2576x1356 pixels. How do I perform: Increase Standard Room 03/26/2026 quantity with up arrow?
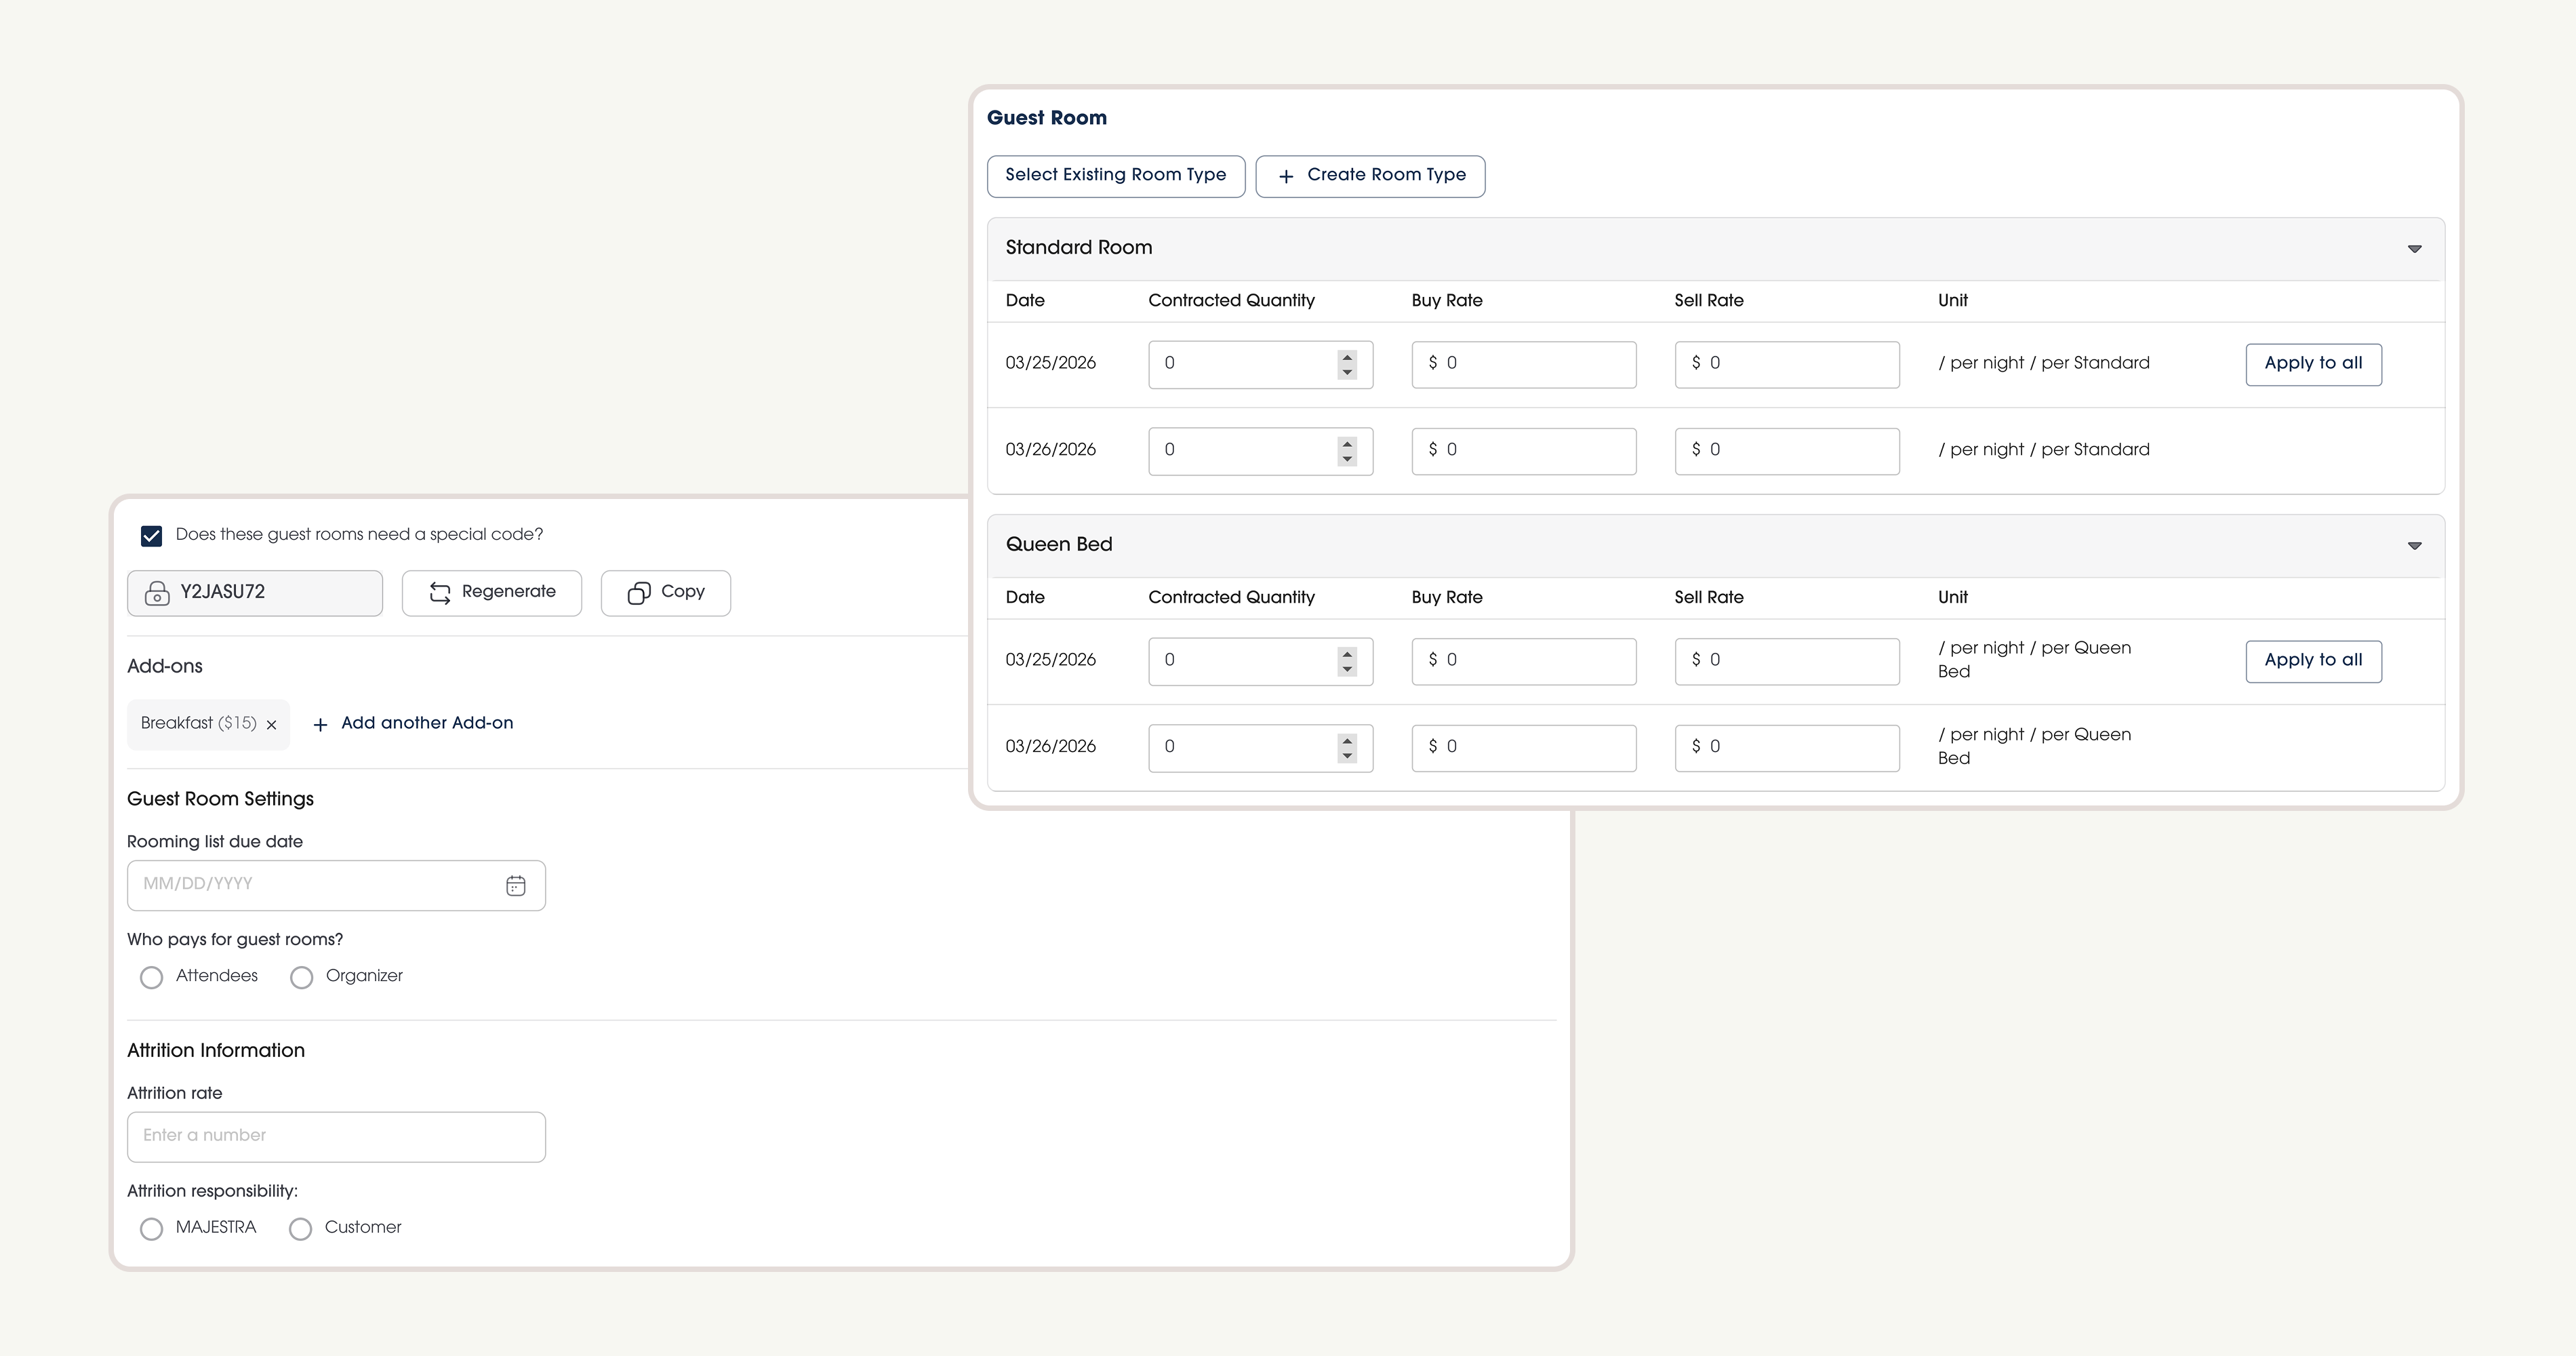(x=1347, y=444)
